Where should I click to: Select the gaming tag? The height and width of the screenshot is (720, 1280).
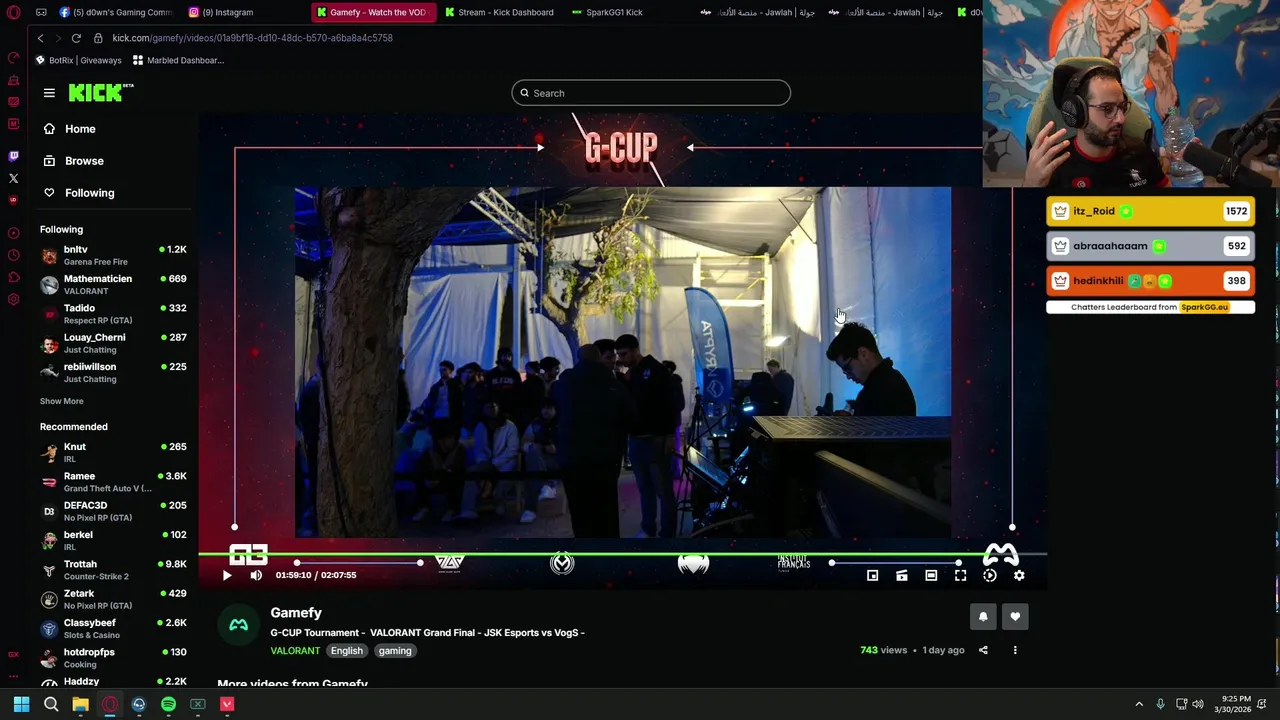(x=395, y=651)
